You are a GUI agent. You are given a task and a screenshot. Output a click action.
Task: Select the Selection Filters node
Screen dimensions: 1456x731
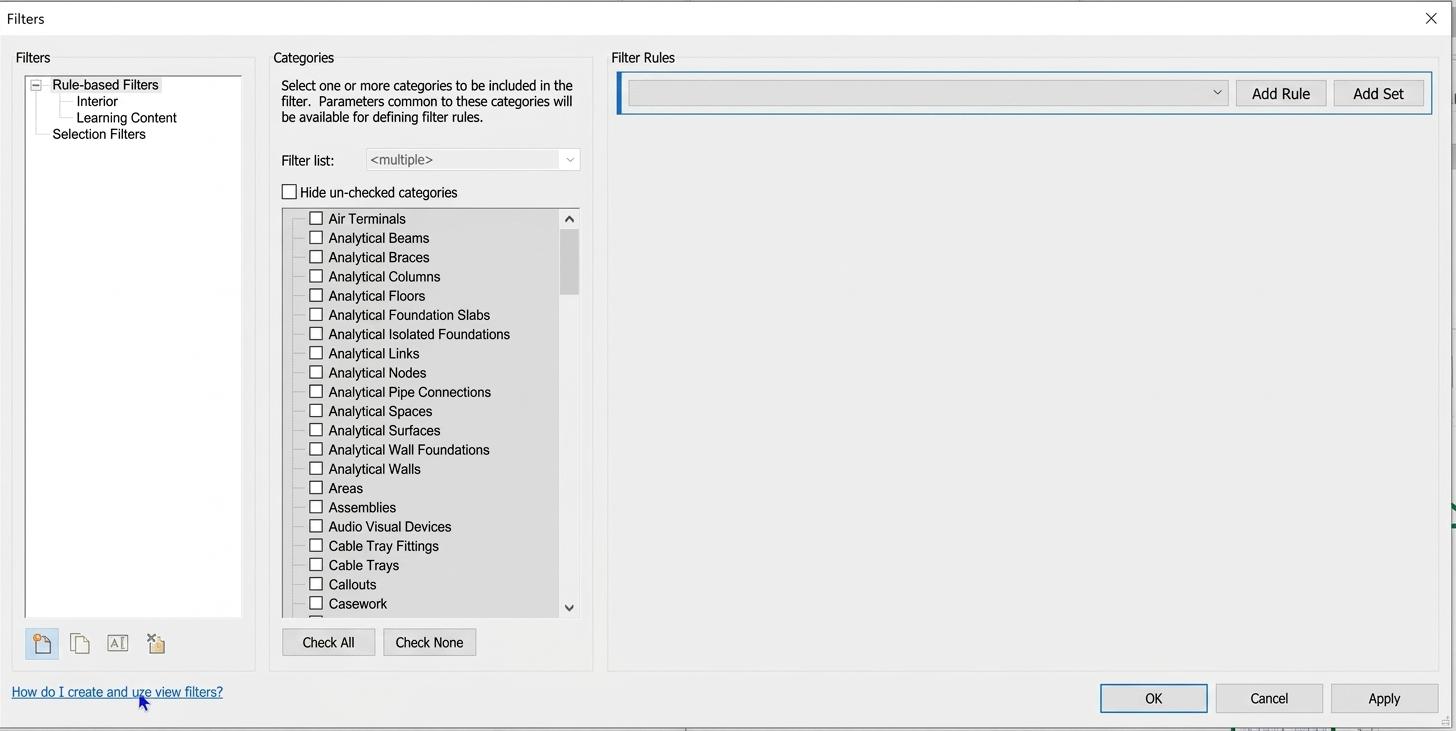tap(99, 134)
